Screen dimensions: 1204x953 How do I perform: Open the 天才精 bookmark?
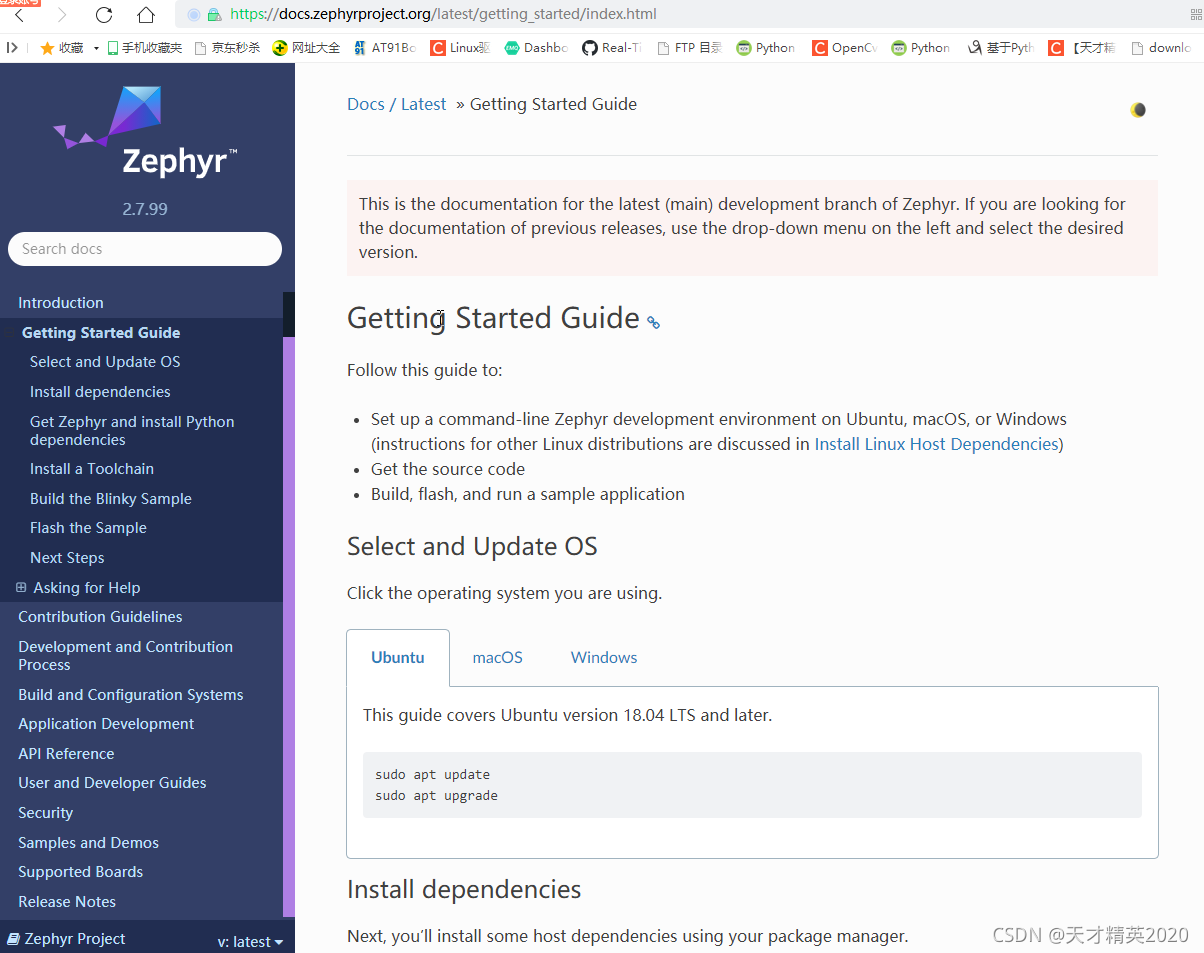pos(1082,47)
